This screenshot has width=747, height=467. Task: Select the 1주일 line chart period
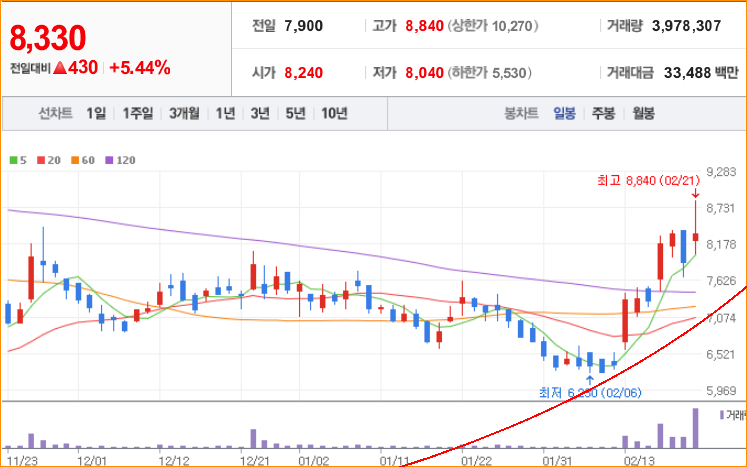(x=138, y=113)
